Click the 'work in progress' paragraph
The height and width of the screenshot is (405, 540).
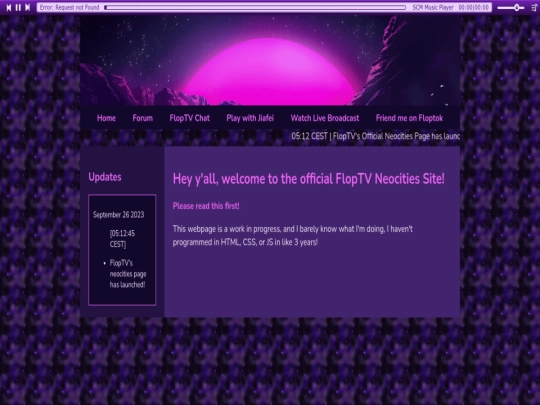coord(292,236)
